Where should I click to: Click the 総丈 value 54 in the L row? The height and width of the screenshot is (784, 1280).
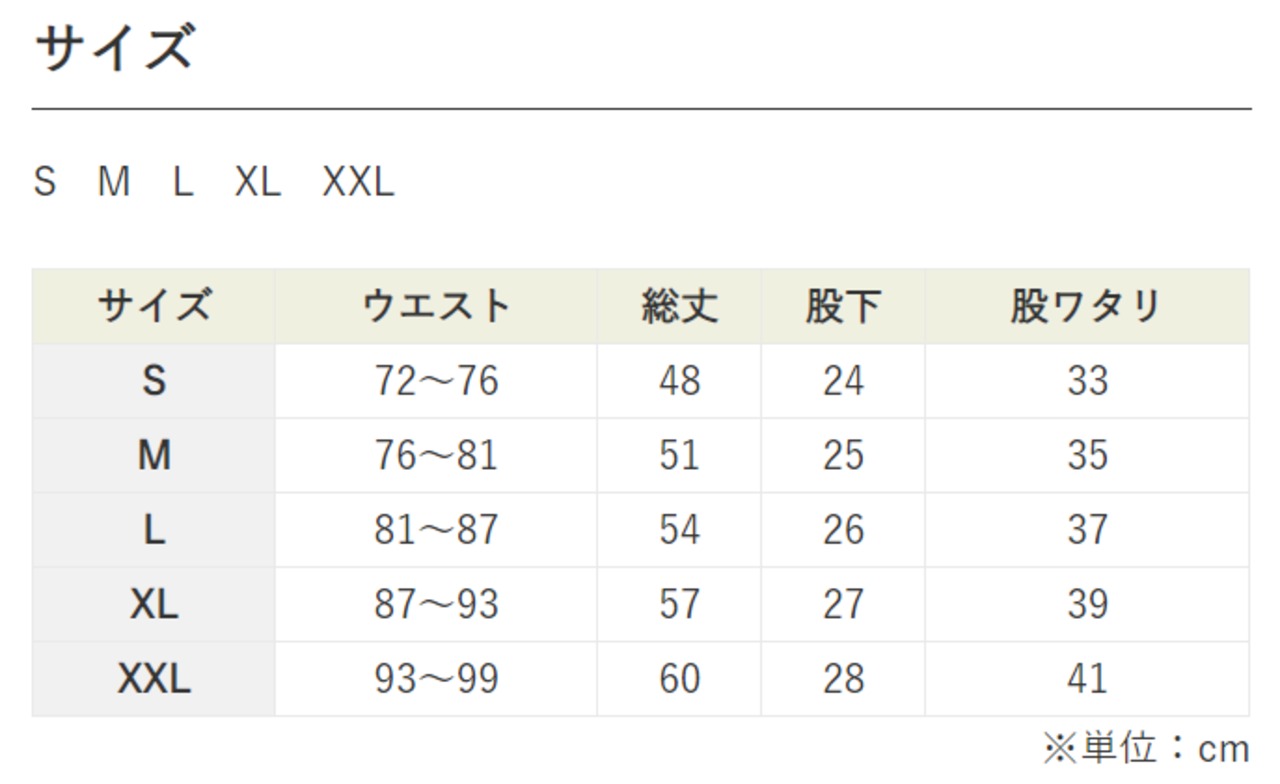(x=679, y=530)
